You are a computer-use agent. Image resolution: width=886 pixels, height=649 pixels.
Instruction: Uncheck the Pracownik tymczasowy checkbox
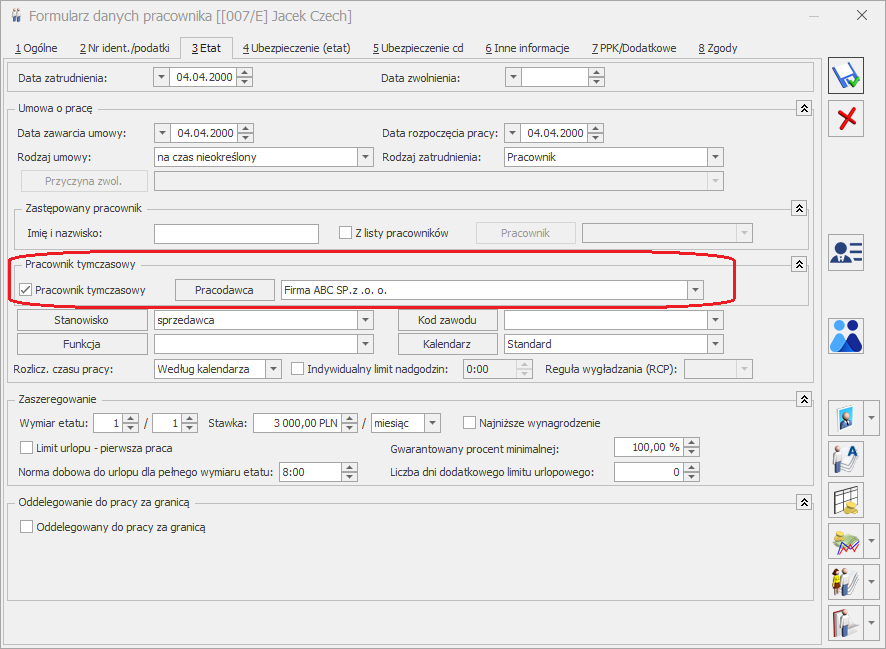[25, 290]
